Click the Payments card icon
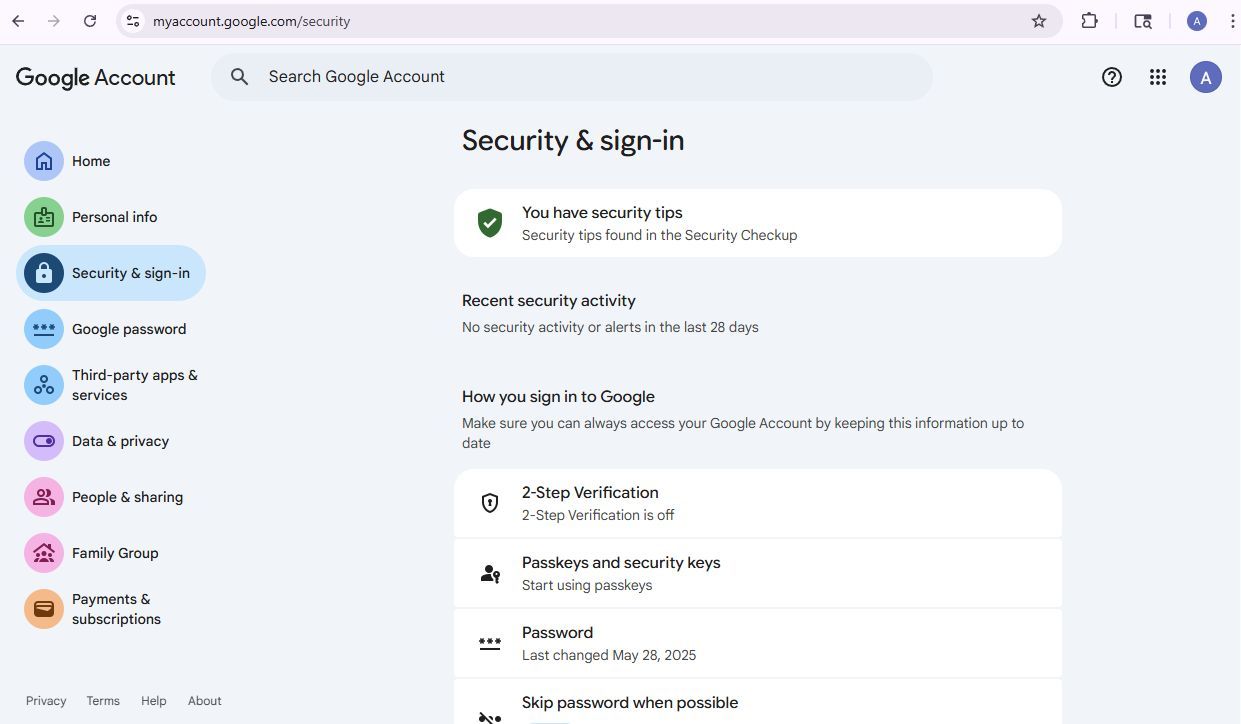This screenshot has width=1241, height=724. [x=44, y=609]
